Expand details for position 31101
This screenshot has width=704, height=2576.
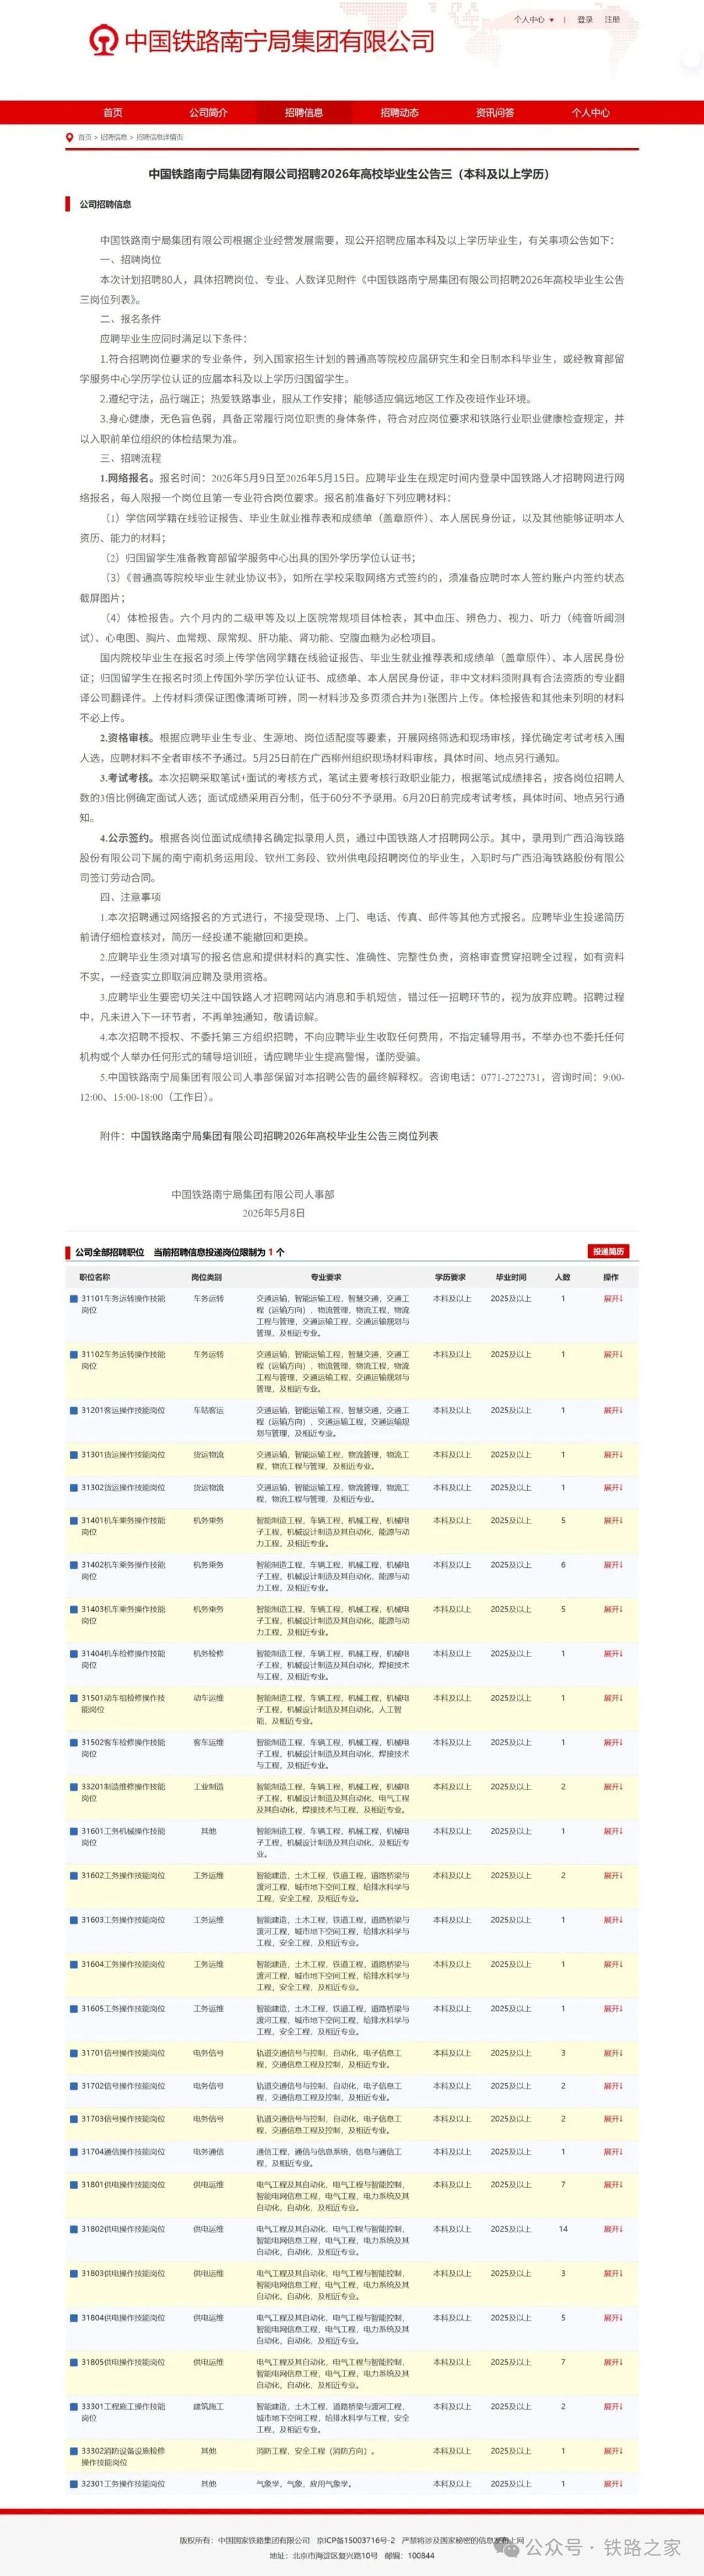point(612,1299)
